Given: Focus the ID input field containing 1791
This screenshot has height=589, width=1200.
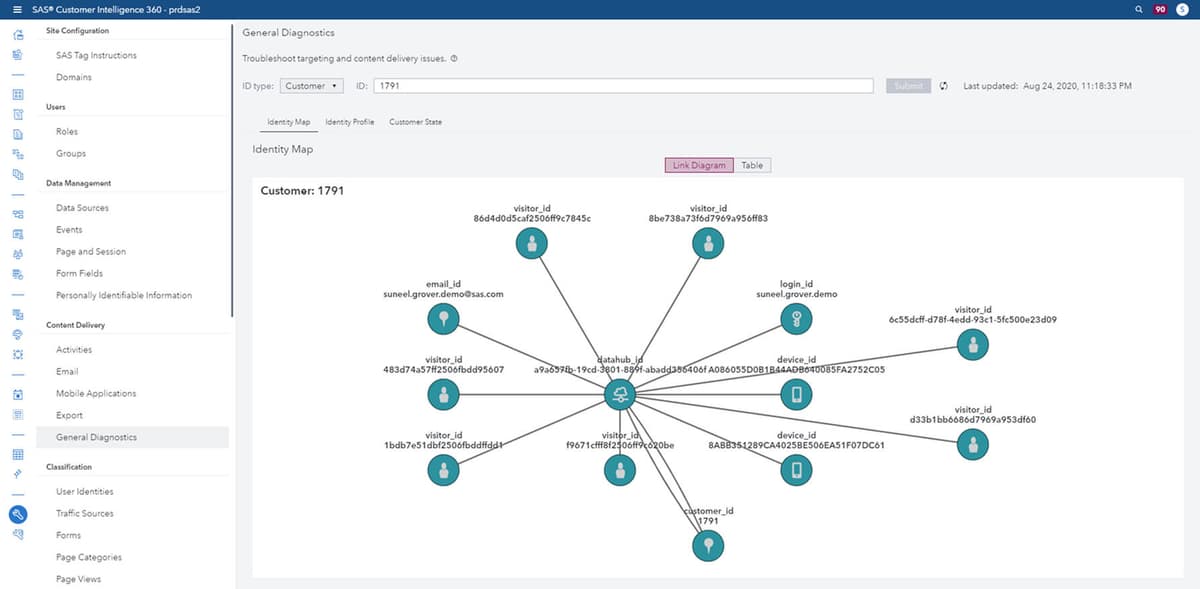Looking at the screenshot, I should [623, 86].
